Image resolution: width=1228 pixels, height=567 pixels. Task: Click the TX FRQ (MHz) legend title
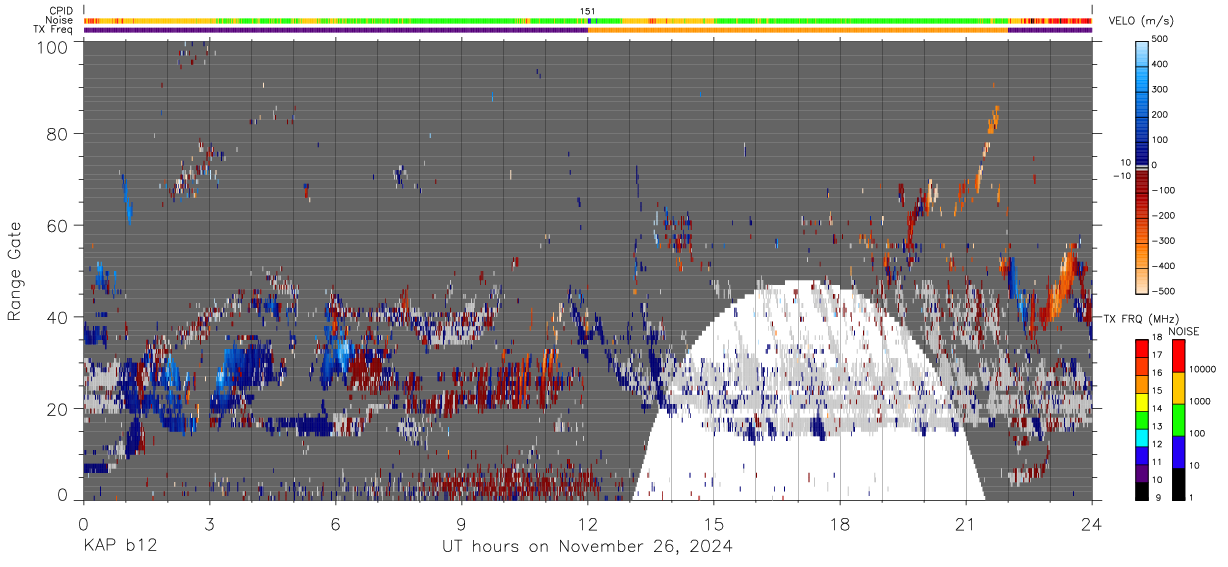click(1135, 318)
